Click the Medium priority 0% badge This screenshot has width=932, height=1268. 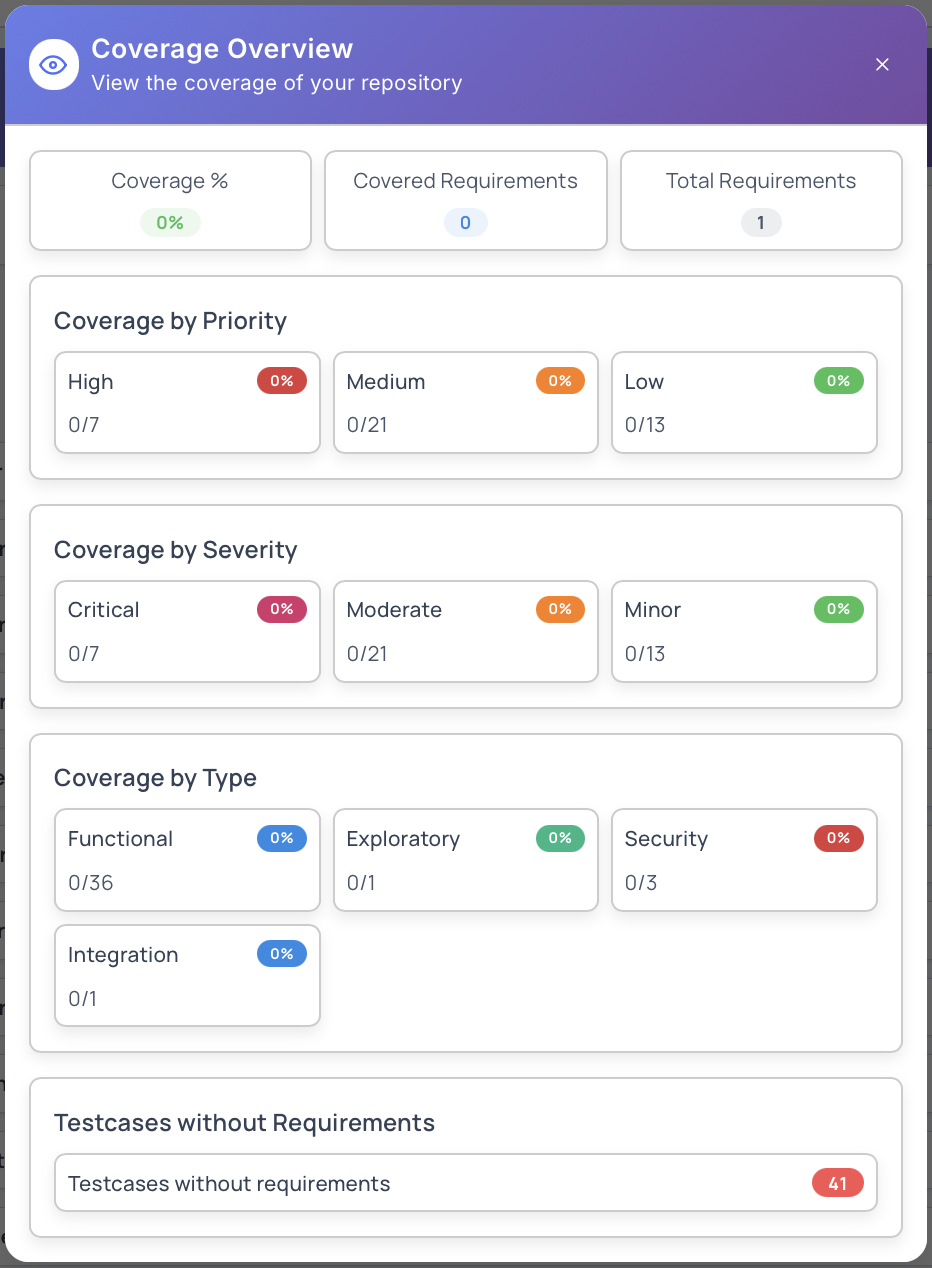tap(560, 380)
